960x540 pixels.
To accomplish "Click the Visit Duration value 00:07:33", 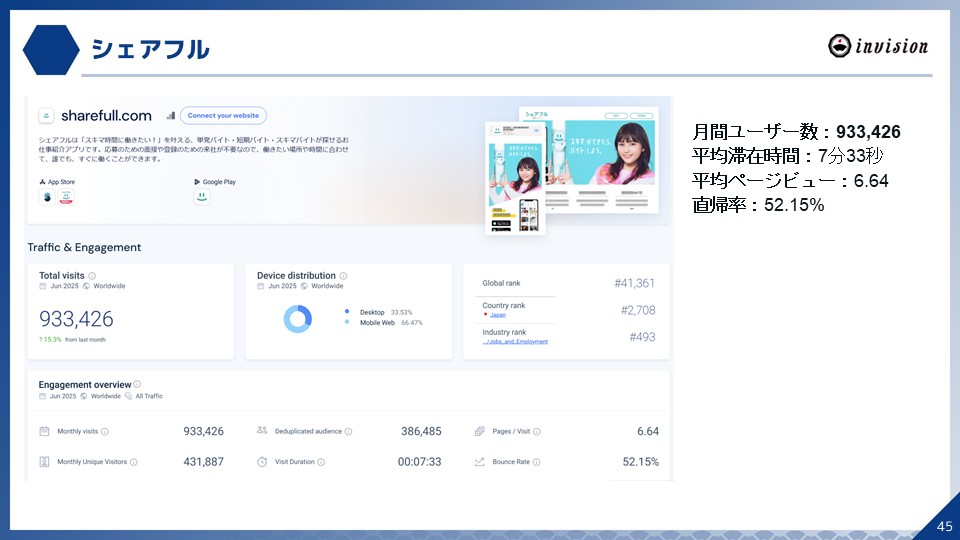I will coord(419,462).
